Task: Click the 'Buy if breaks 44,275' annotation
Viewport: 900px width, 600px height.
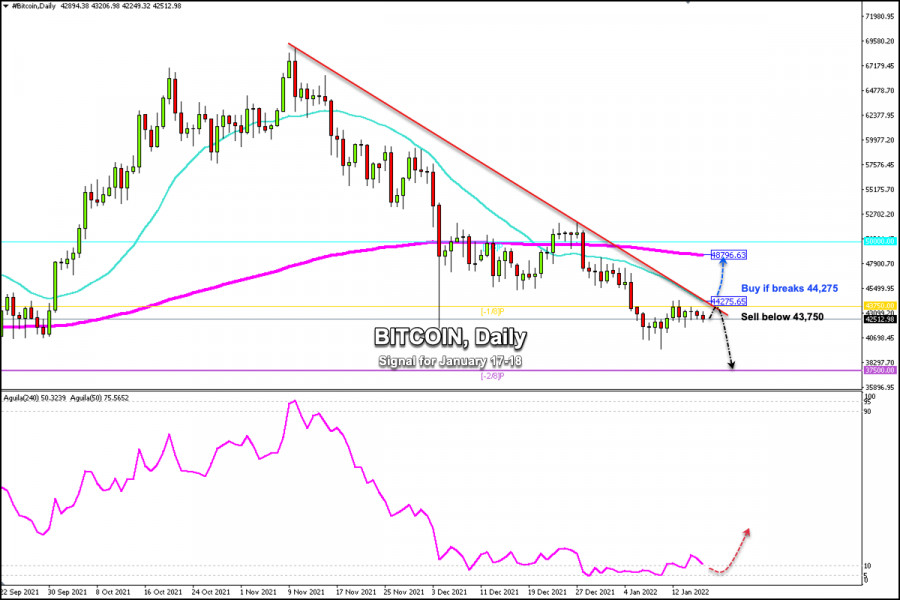Action: pyautogui.click(x=789, y=289)
